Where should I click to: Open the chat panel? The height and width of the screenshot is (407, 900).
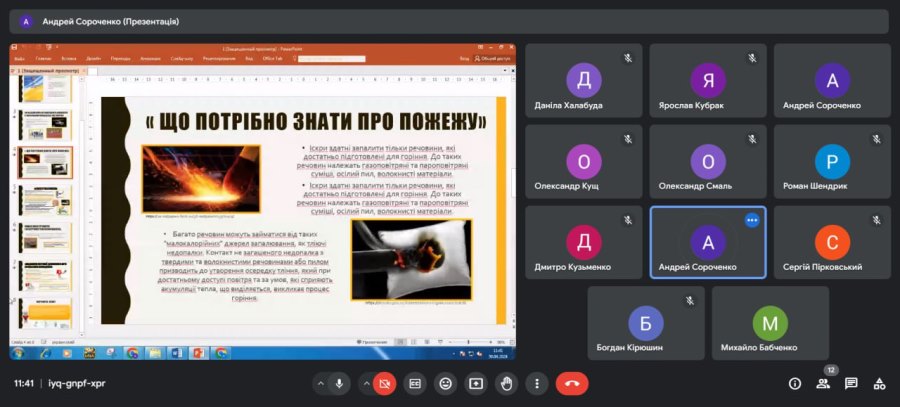point(851,383)
